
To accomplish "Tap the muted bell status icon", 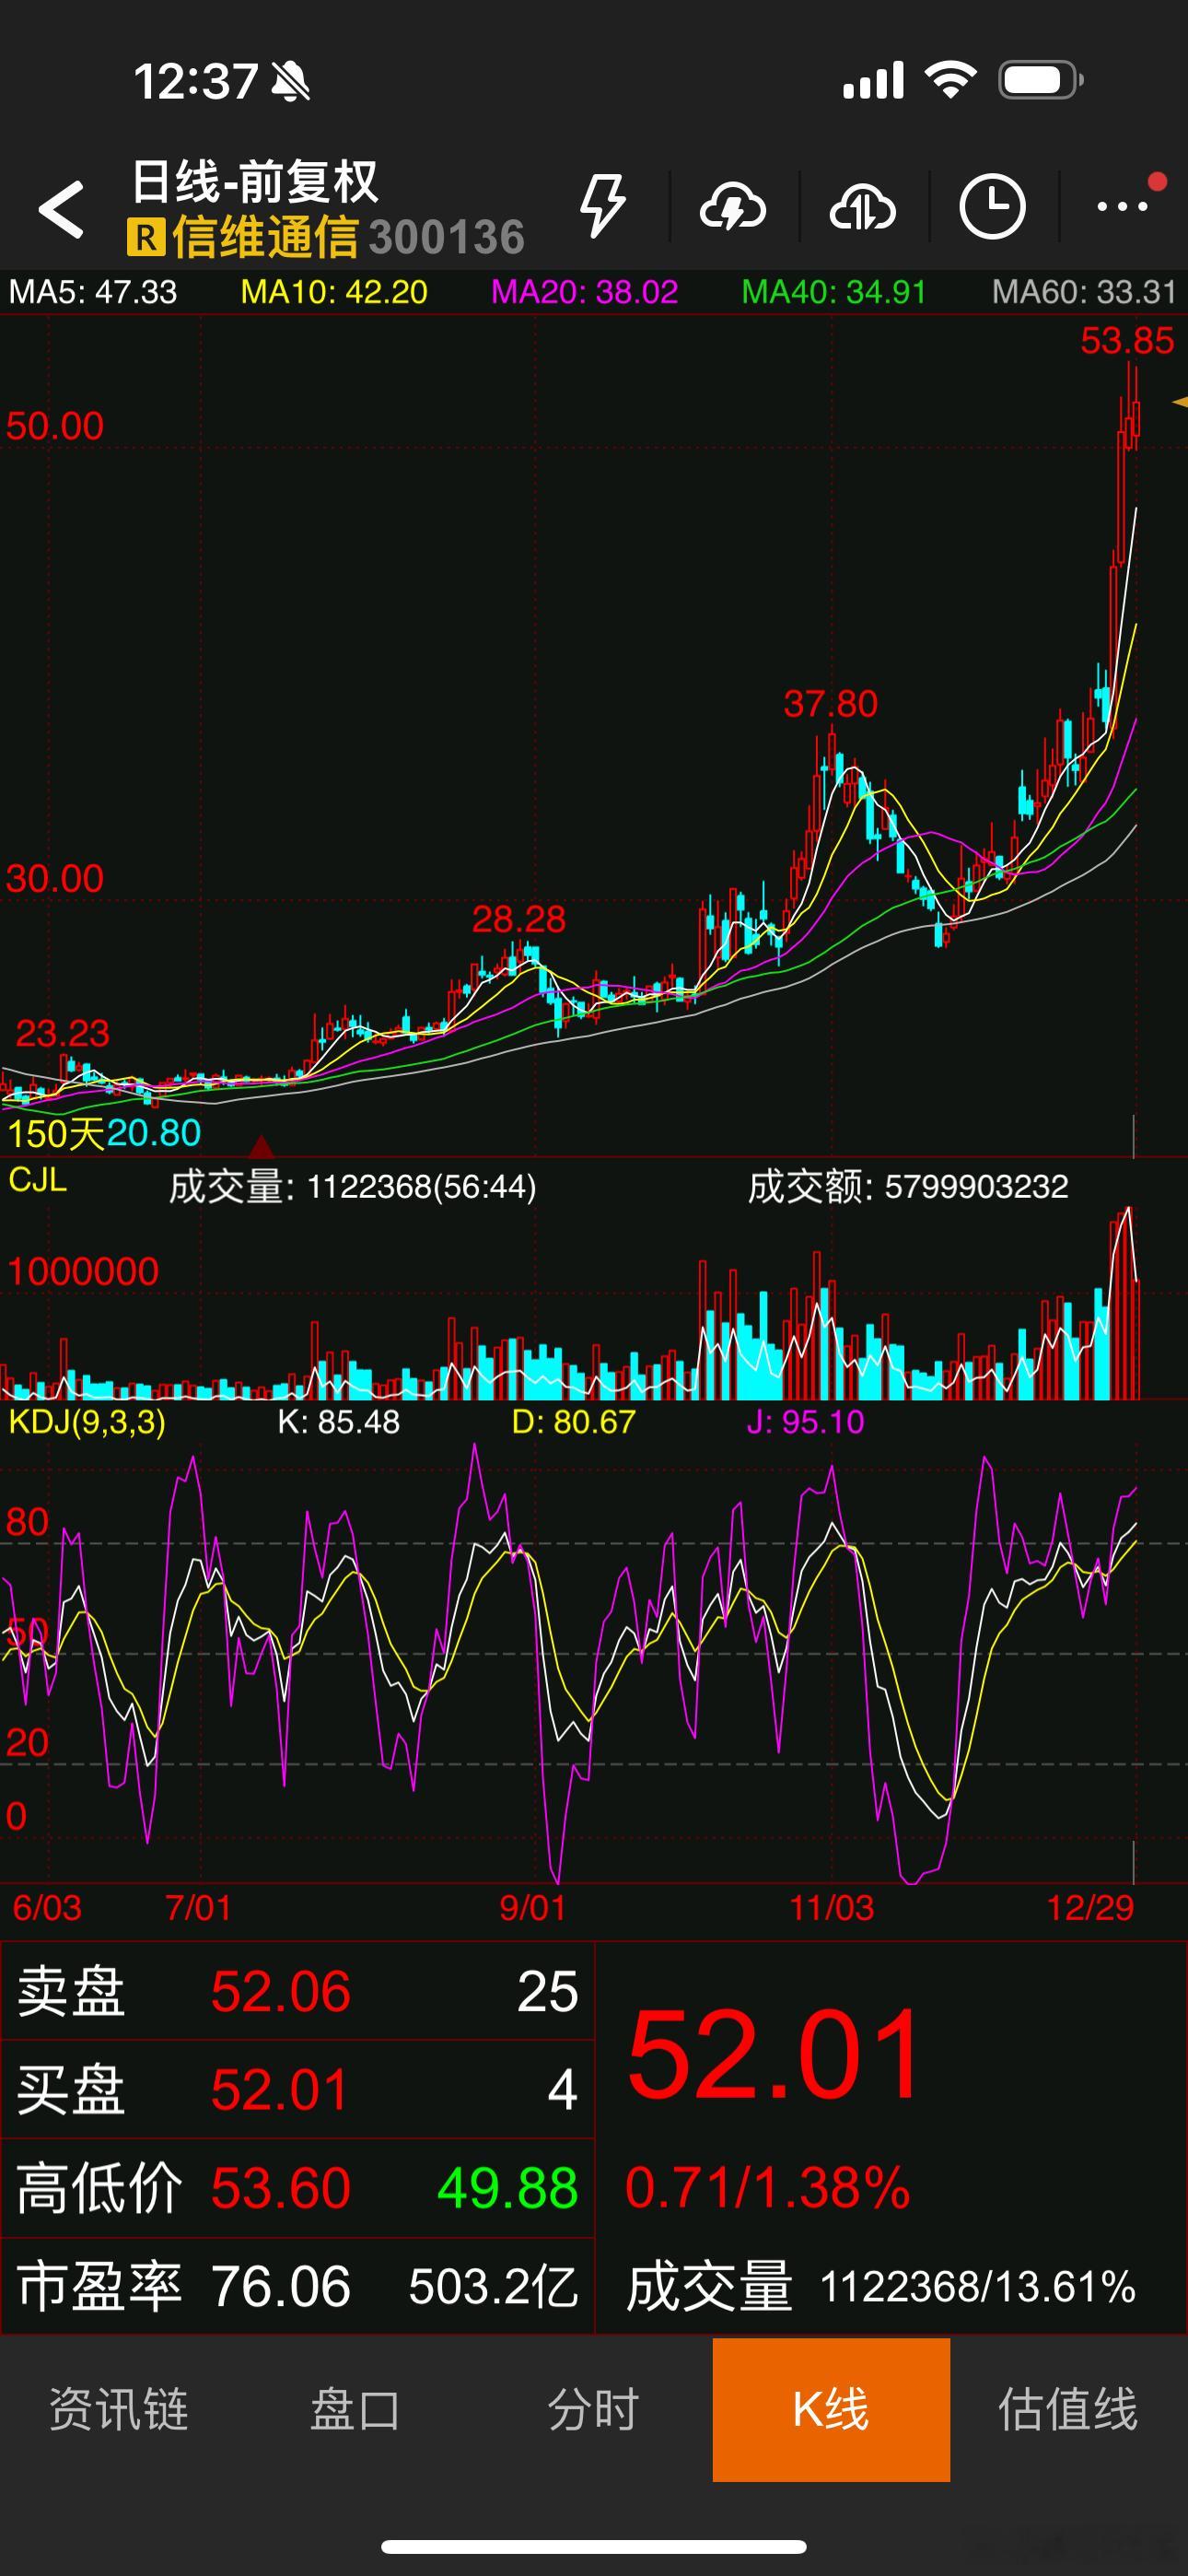I will coord(290,81).
